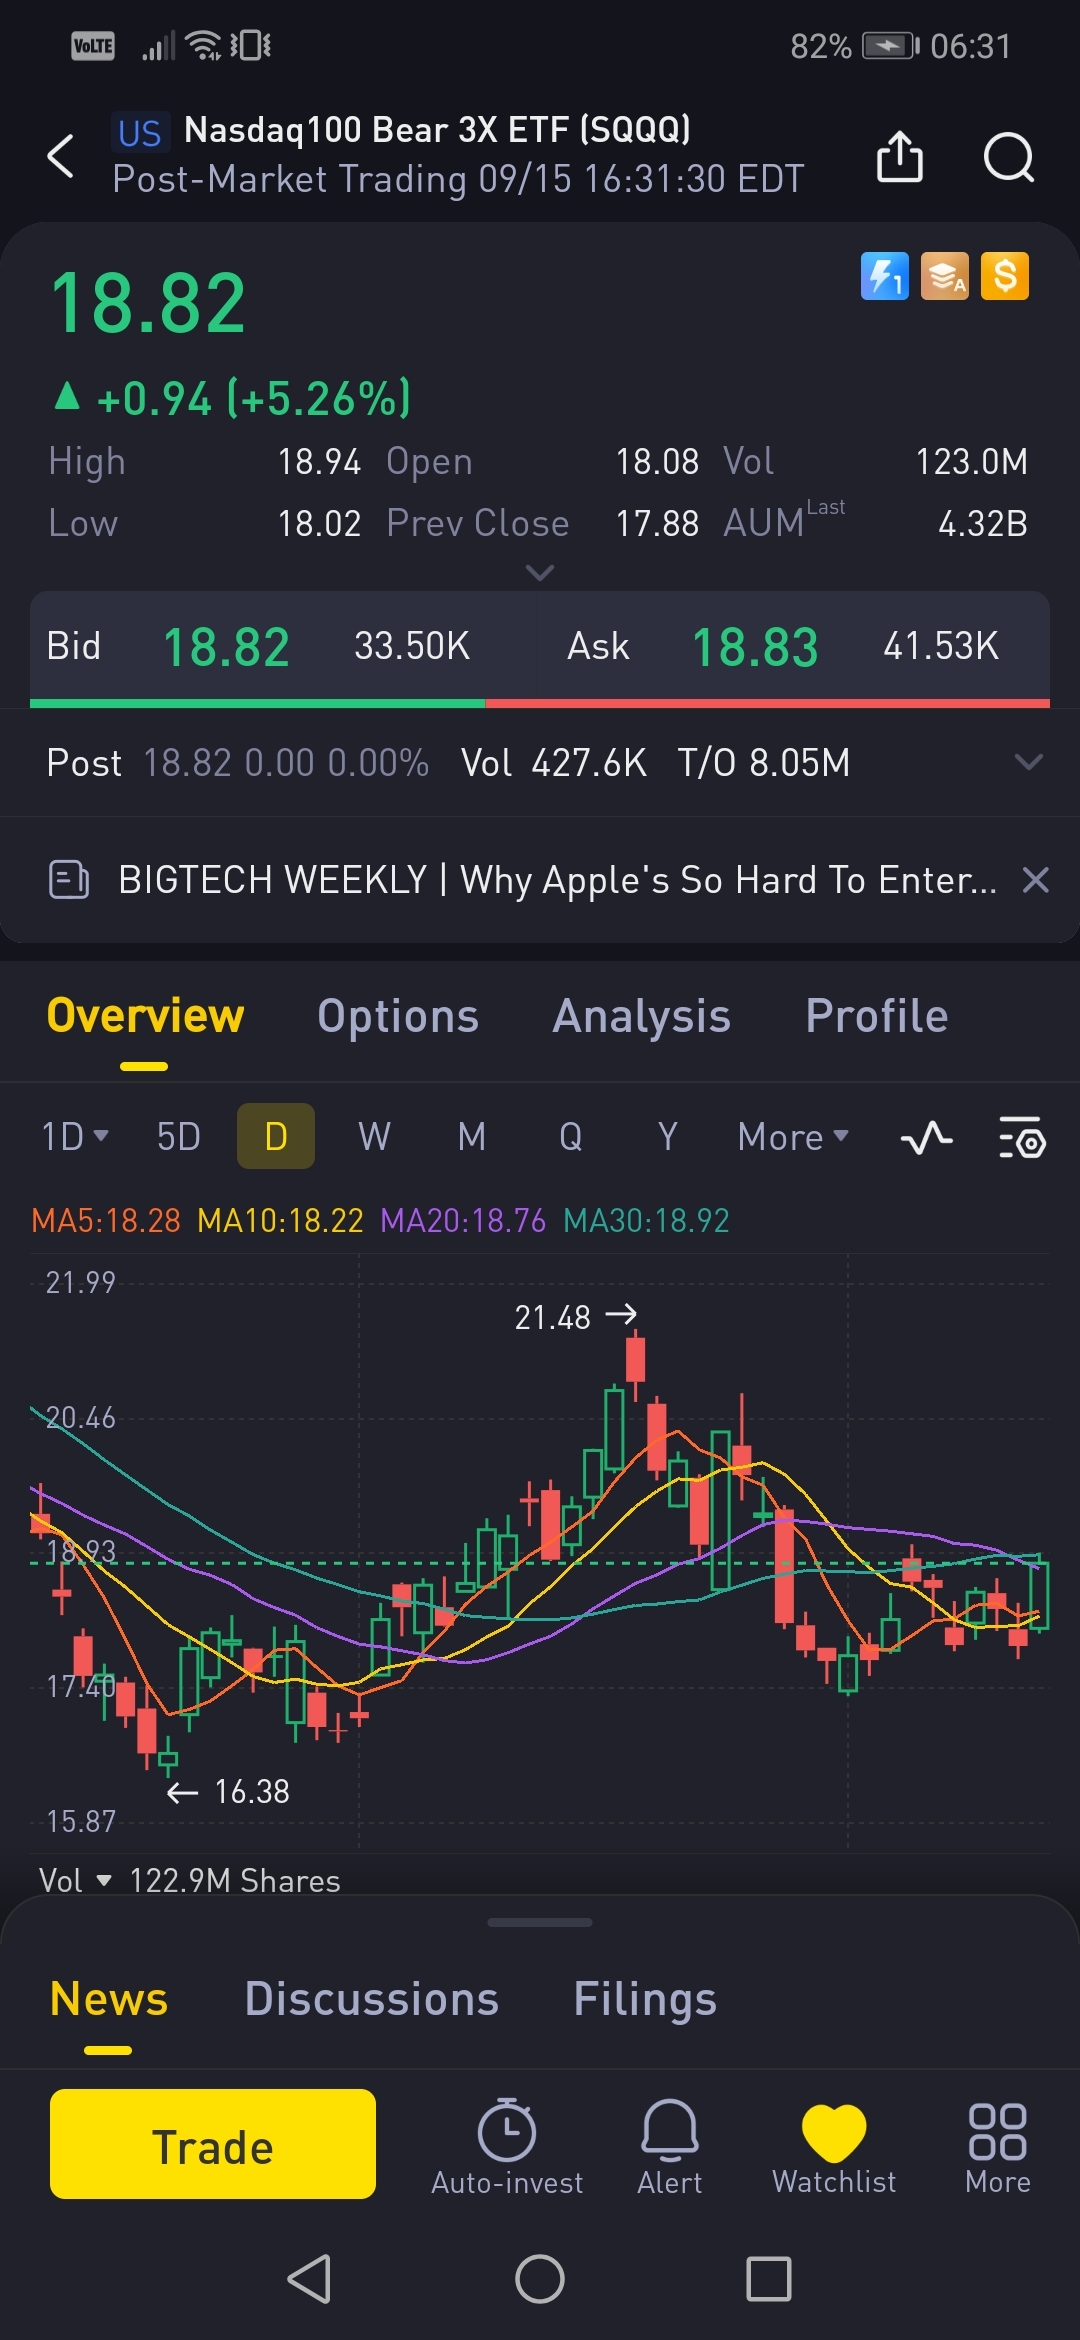The width and height of the screenshot is (1080, 2340).
Task: Open the Discussions tab
Action: pyautogui.click(x=371, y=1999)
